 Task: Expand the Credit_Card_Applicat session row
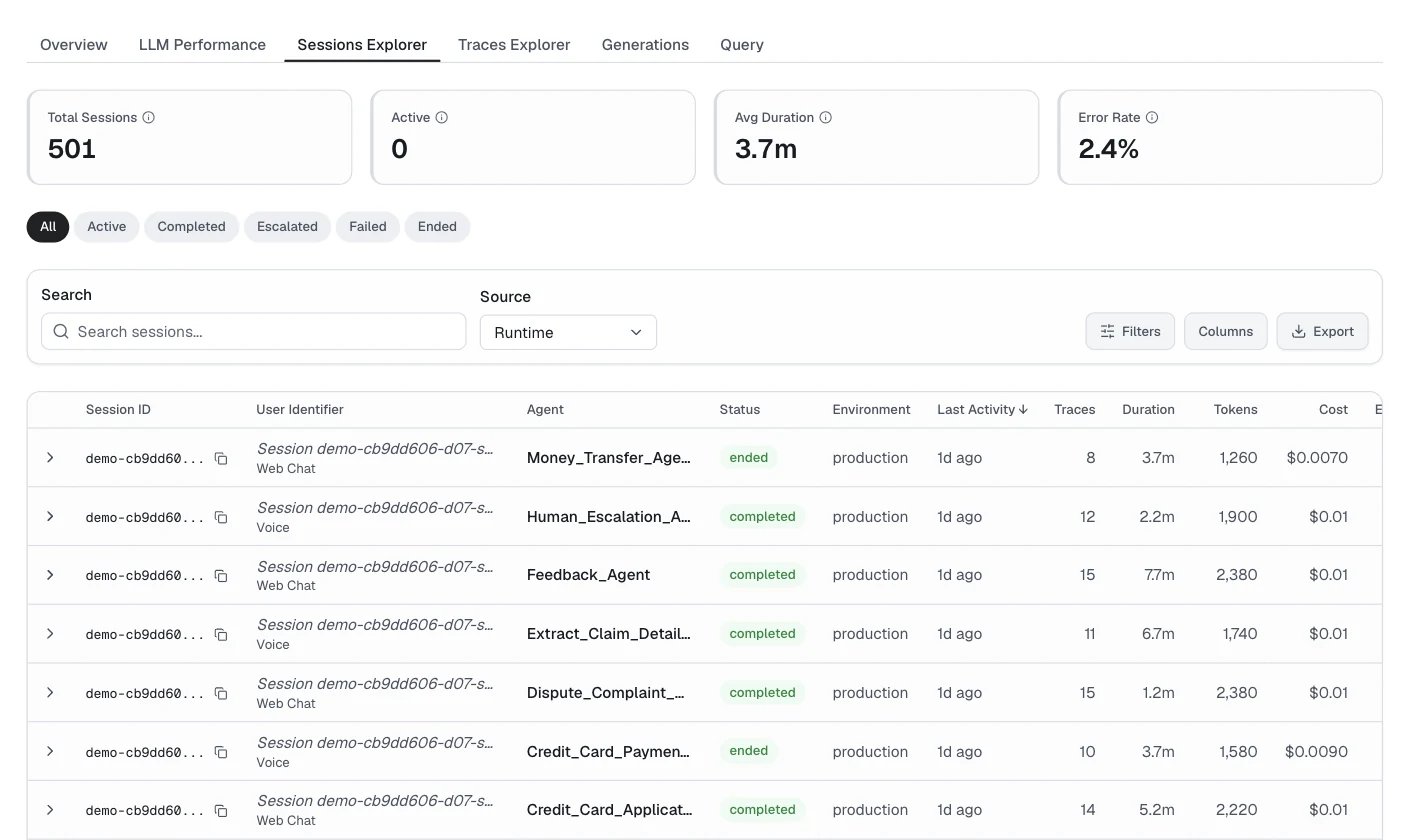coord(50,810)
